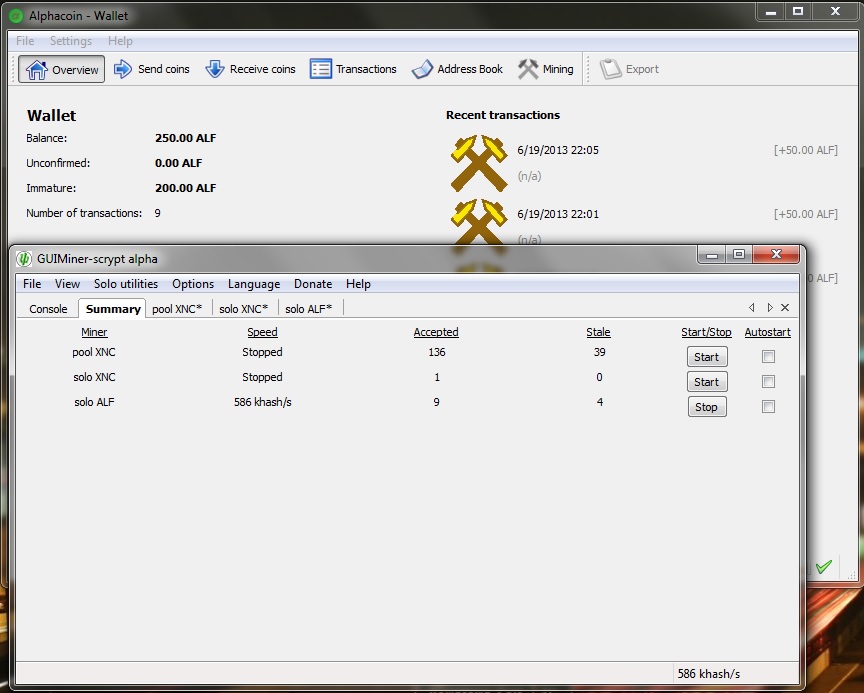This screenshot has height=693, width=864.
Task: Open the GUIMiner View menu
Action: (67, 284)
